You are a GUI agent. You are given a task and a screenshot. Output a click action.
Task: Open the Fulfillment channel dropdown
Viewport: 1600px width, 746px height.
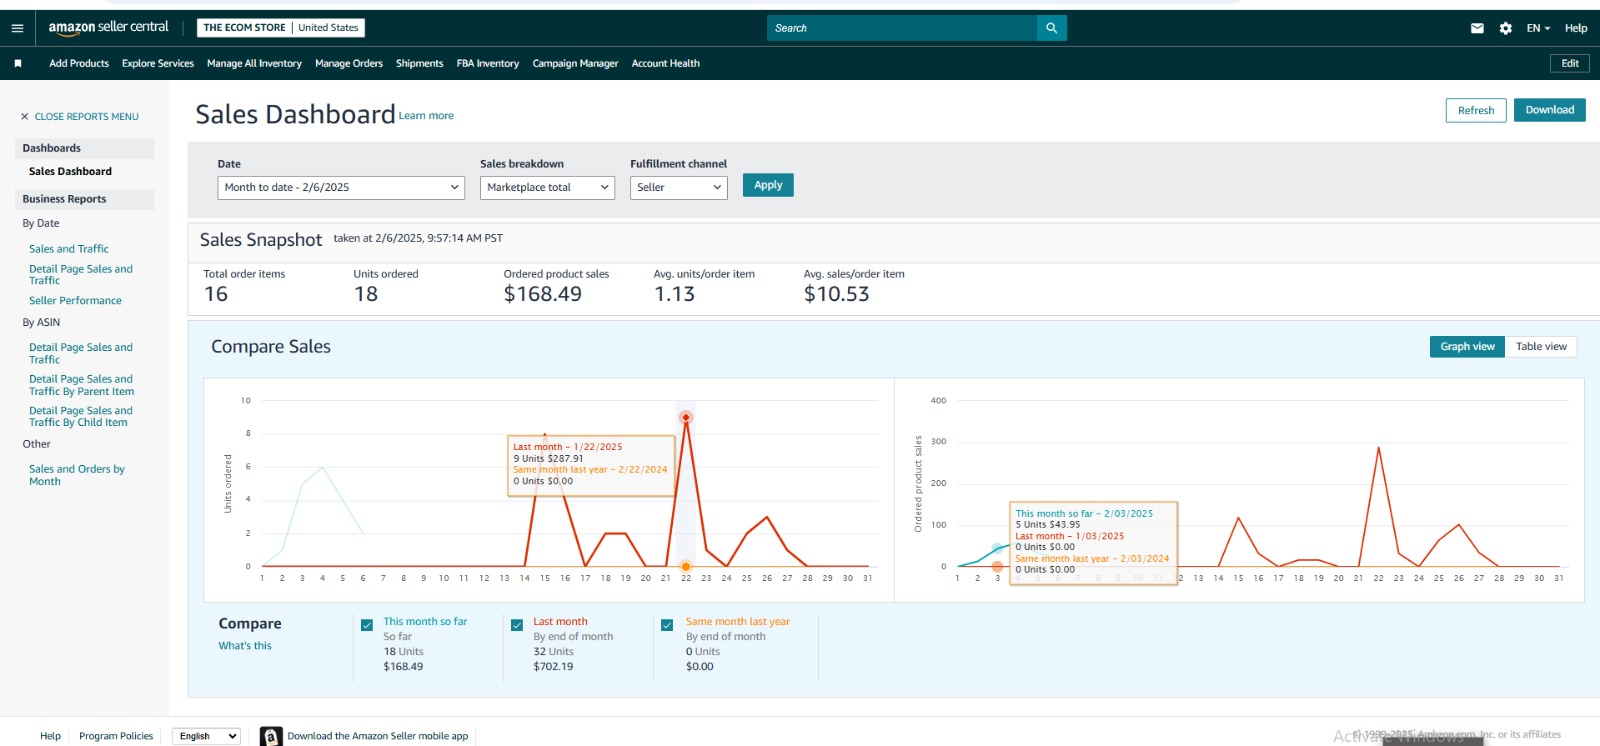[679, 188]
